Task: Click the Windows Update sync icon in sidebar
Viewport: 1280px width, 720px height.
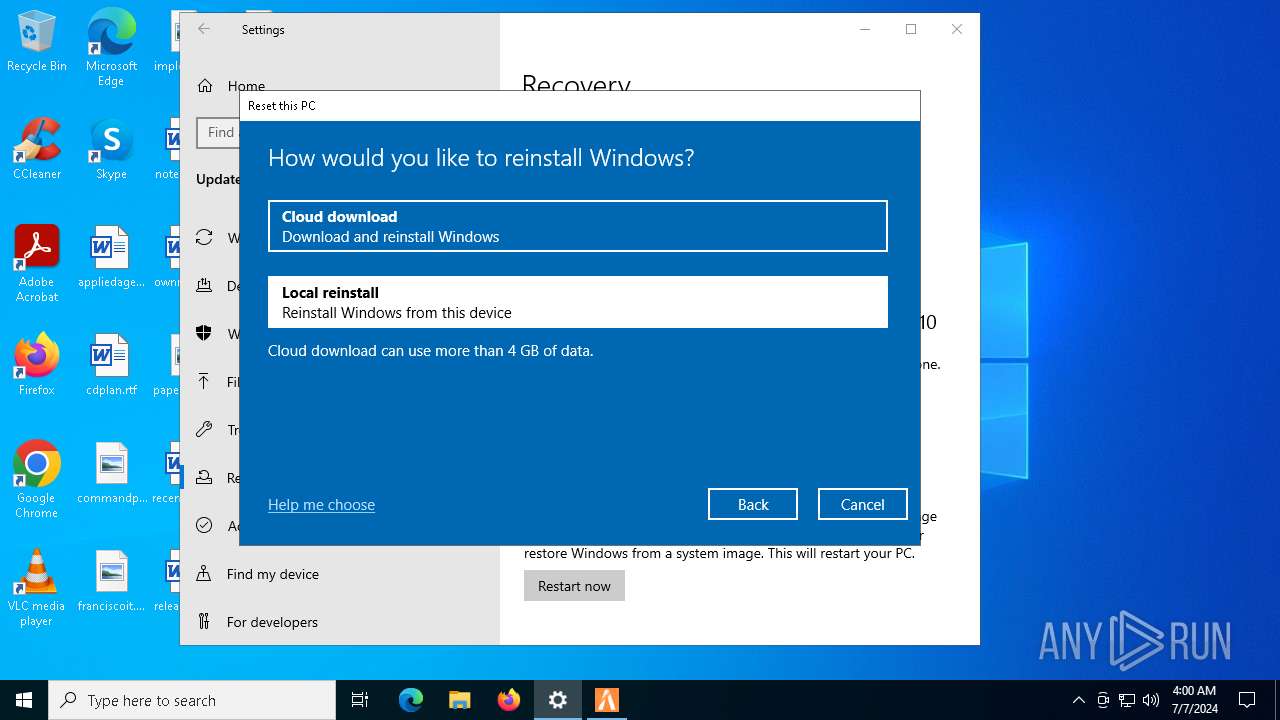Action: pyautogui.click(x=204, y=238)
